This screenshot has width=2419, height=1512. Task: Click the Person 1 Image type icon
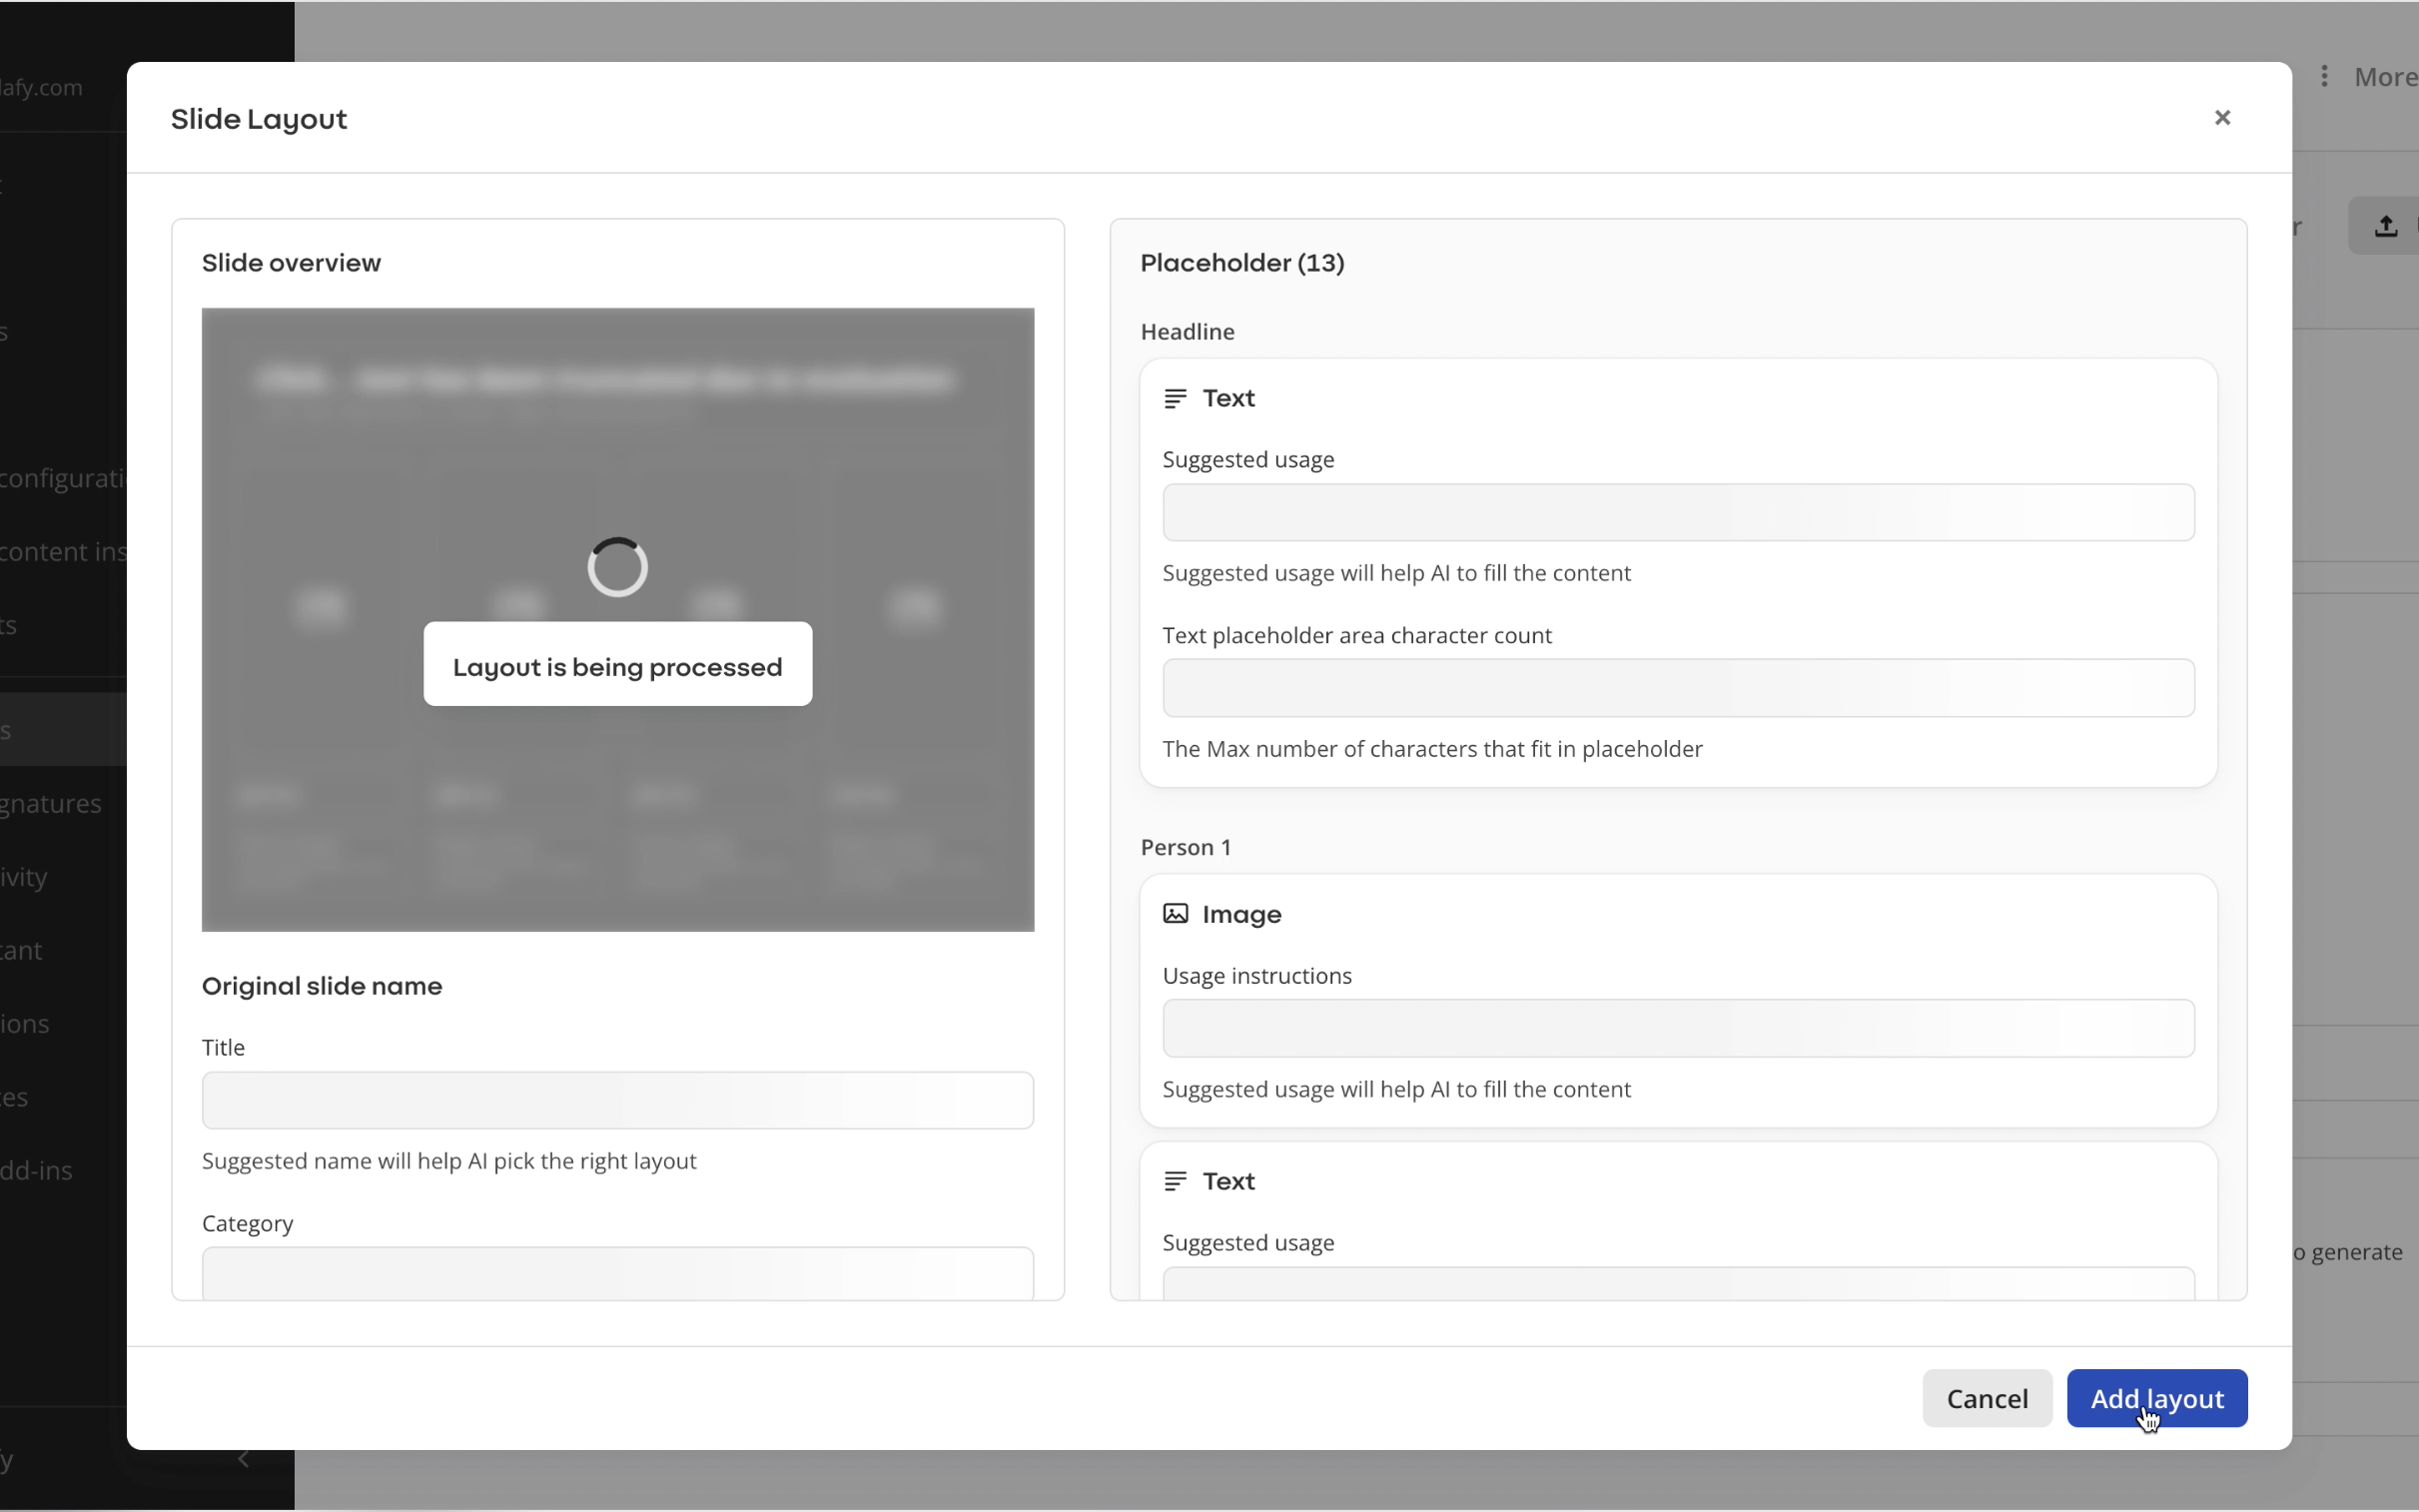(x=1175, y=914)
